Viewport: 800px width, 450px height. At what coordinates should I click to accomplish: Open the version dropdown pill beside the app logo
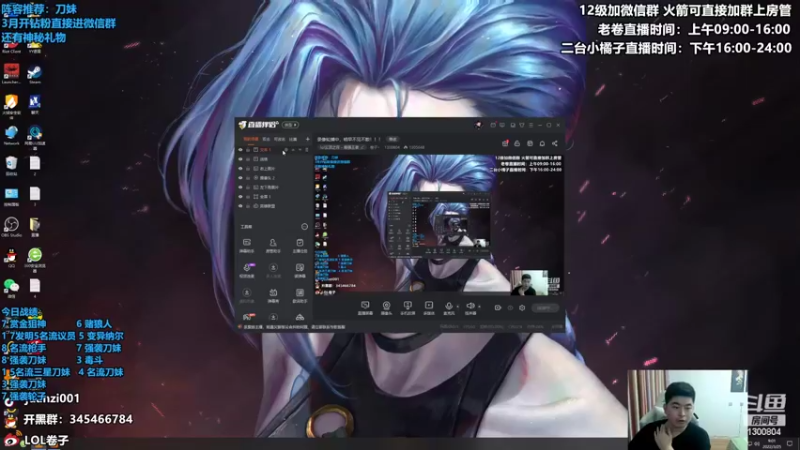[x=290, y=125]
